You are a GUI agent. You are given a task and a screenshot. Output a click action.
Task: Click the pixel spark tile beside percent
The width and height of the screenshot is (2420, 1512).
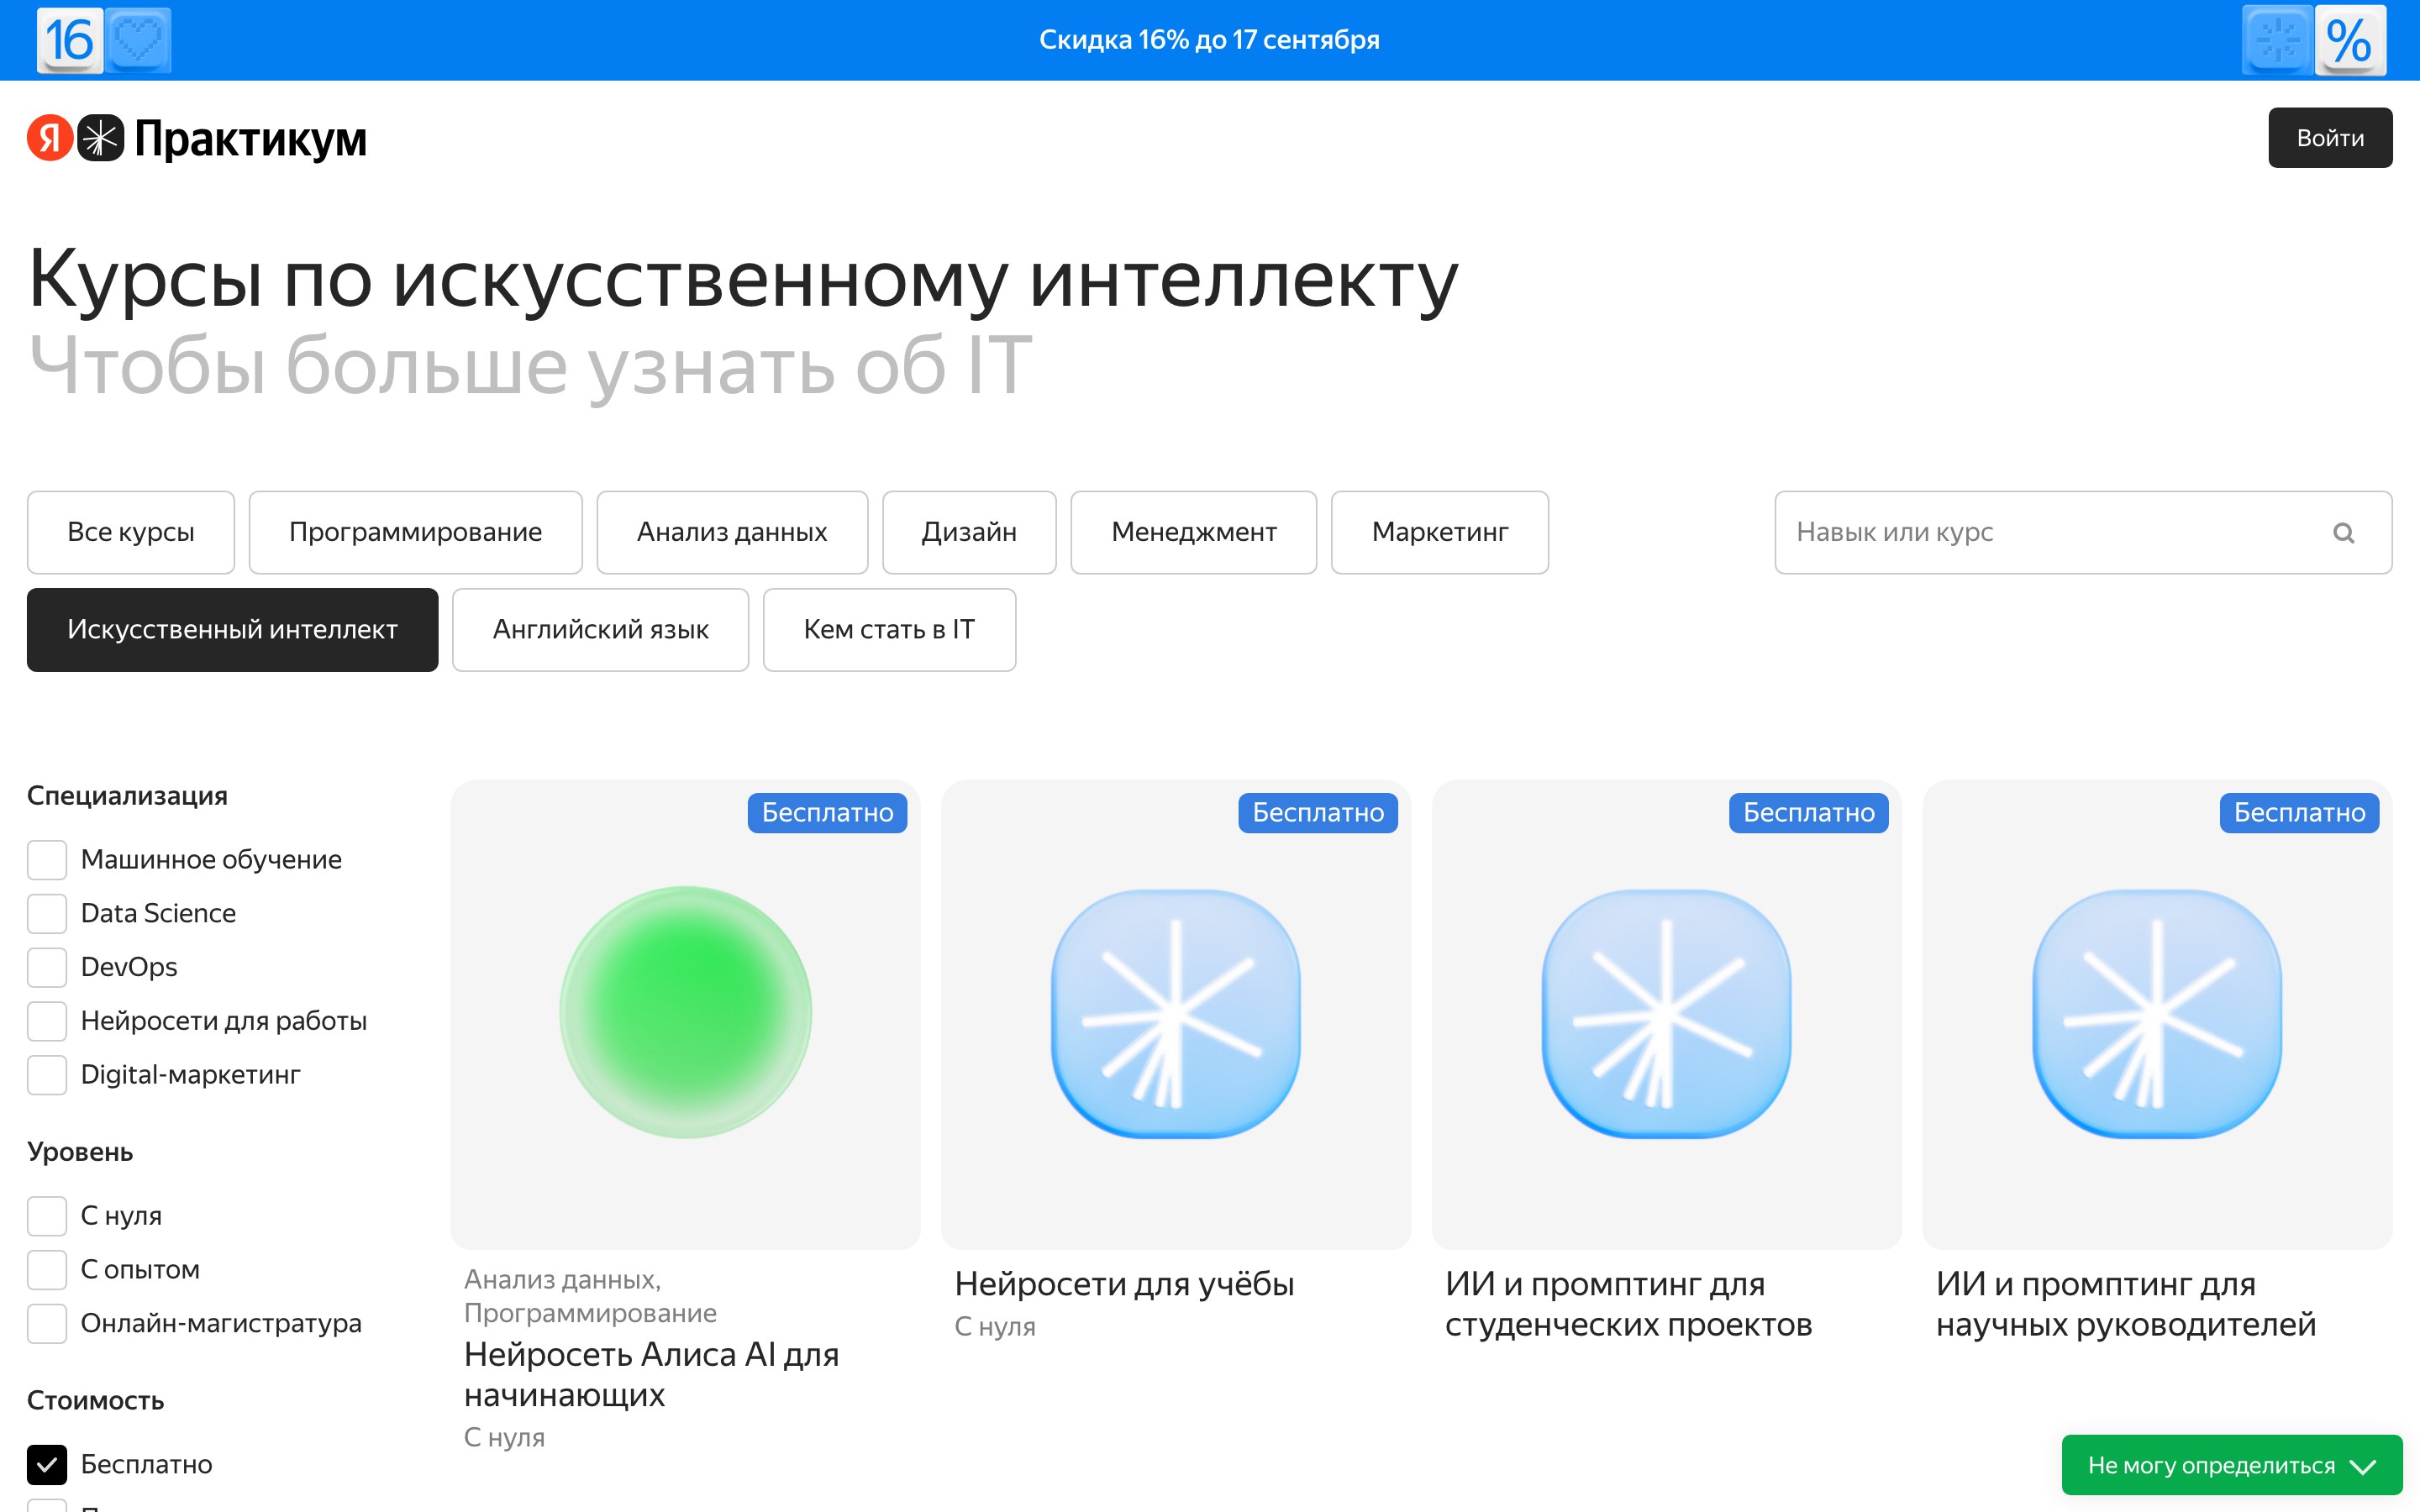pos(2278,40)
